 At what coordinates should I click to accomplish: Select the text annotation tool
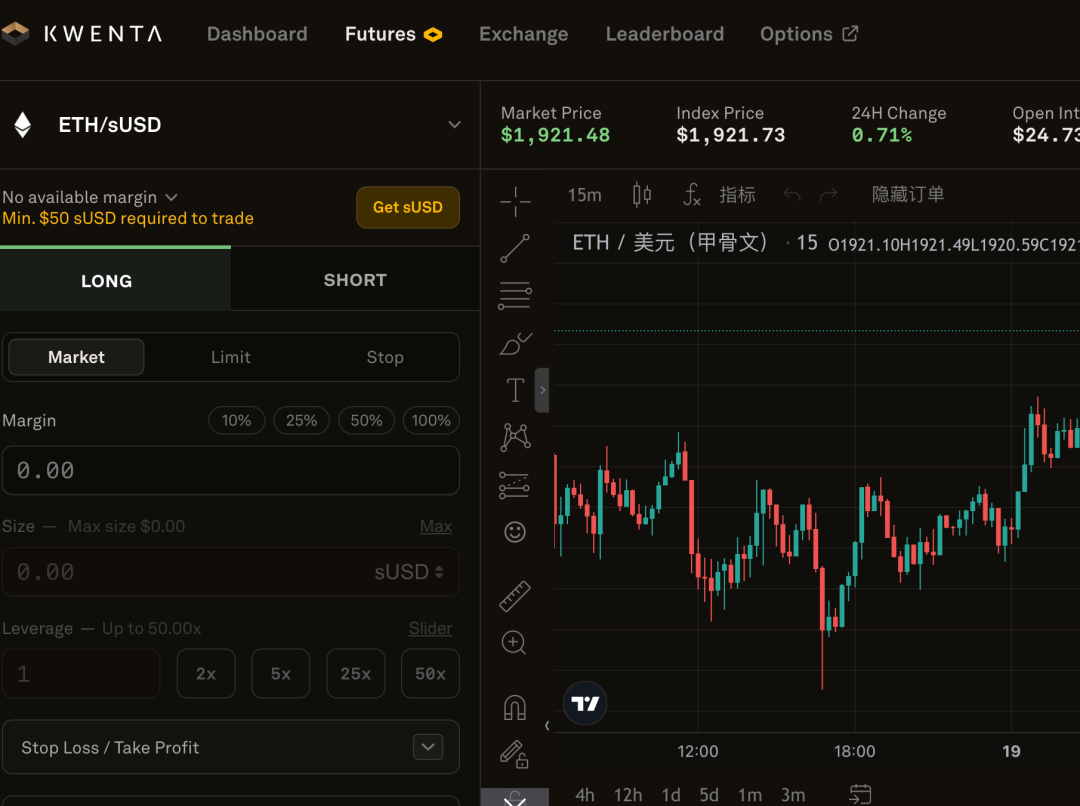click(515, 390)
